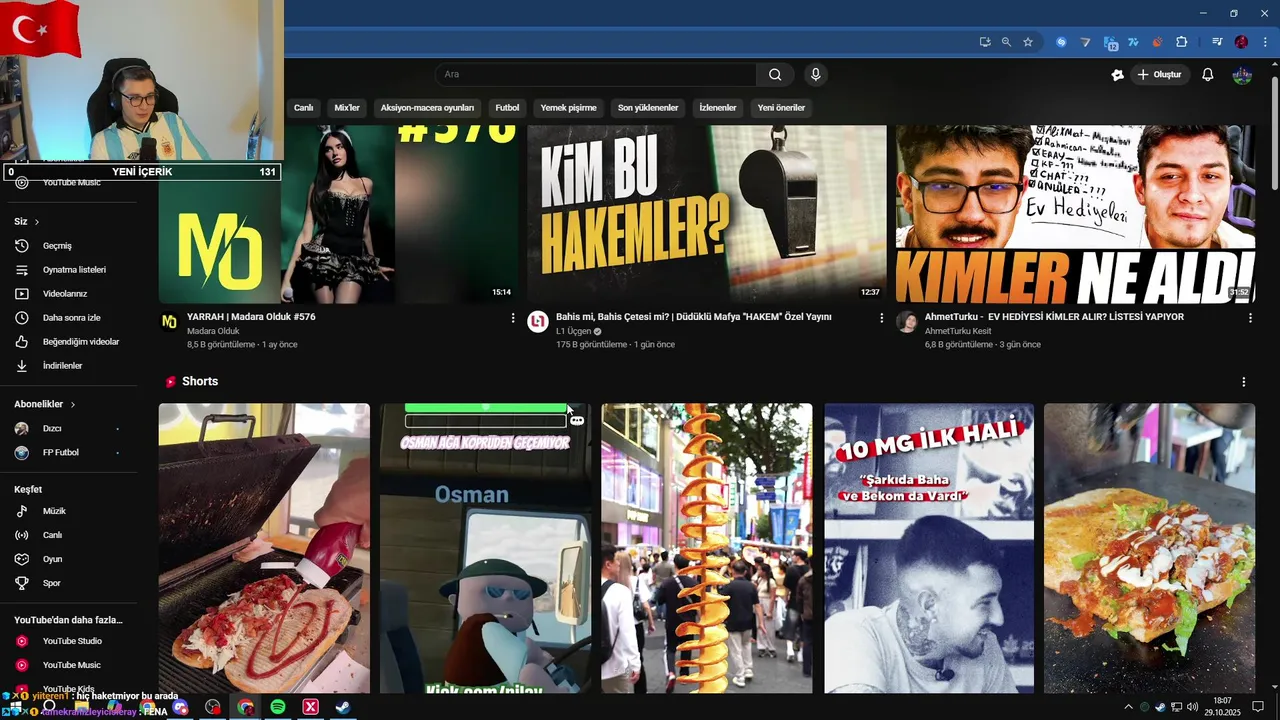Image resolution: width=1280 pixels, height=720 pixels.
Task: Open YouTube Music under YouTube'dan daha fazla
Action: click(69, 665)
